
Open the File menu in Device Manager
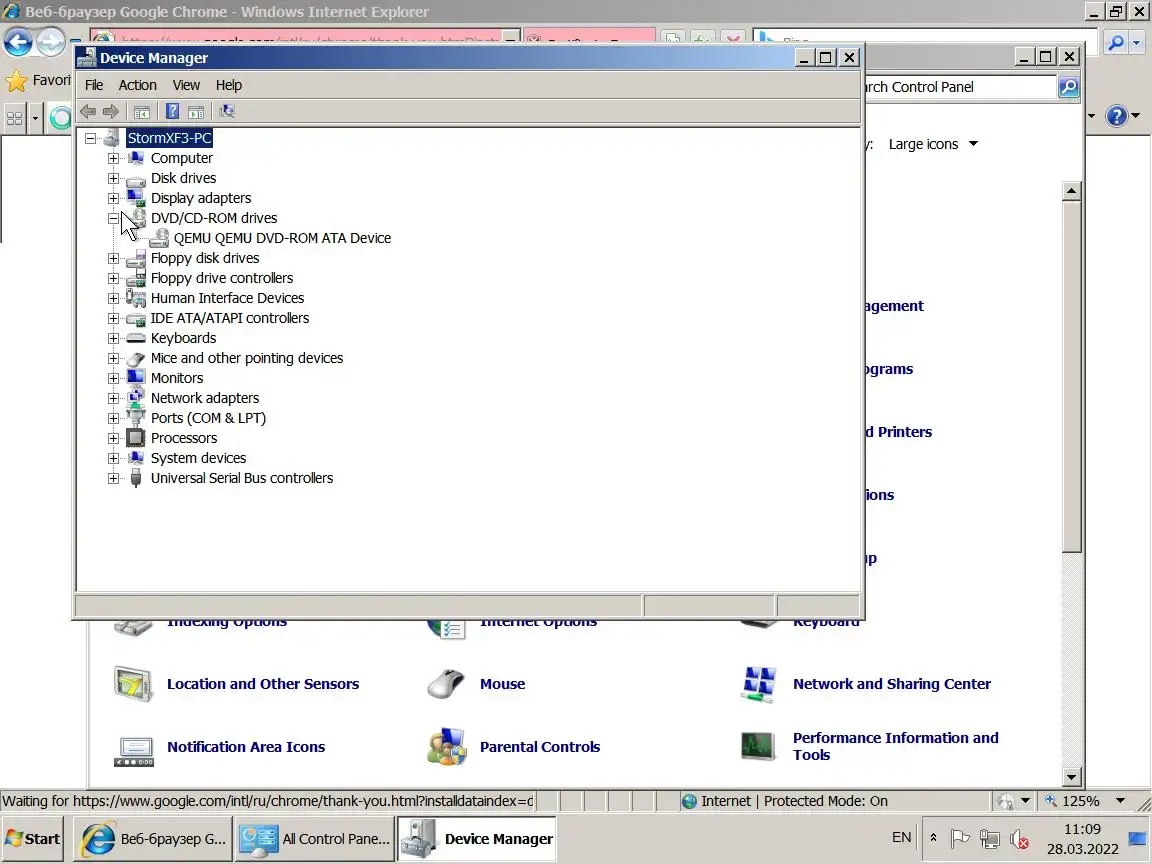point(94,85)
